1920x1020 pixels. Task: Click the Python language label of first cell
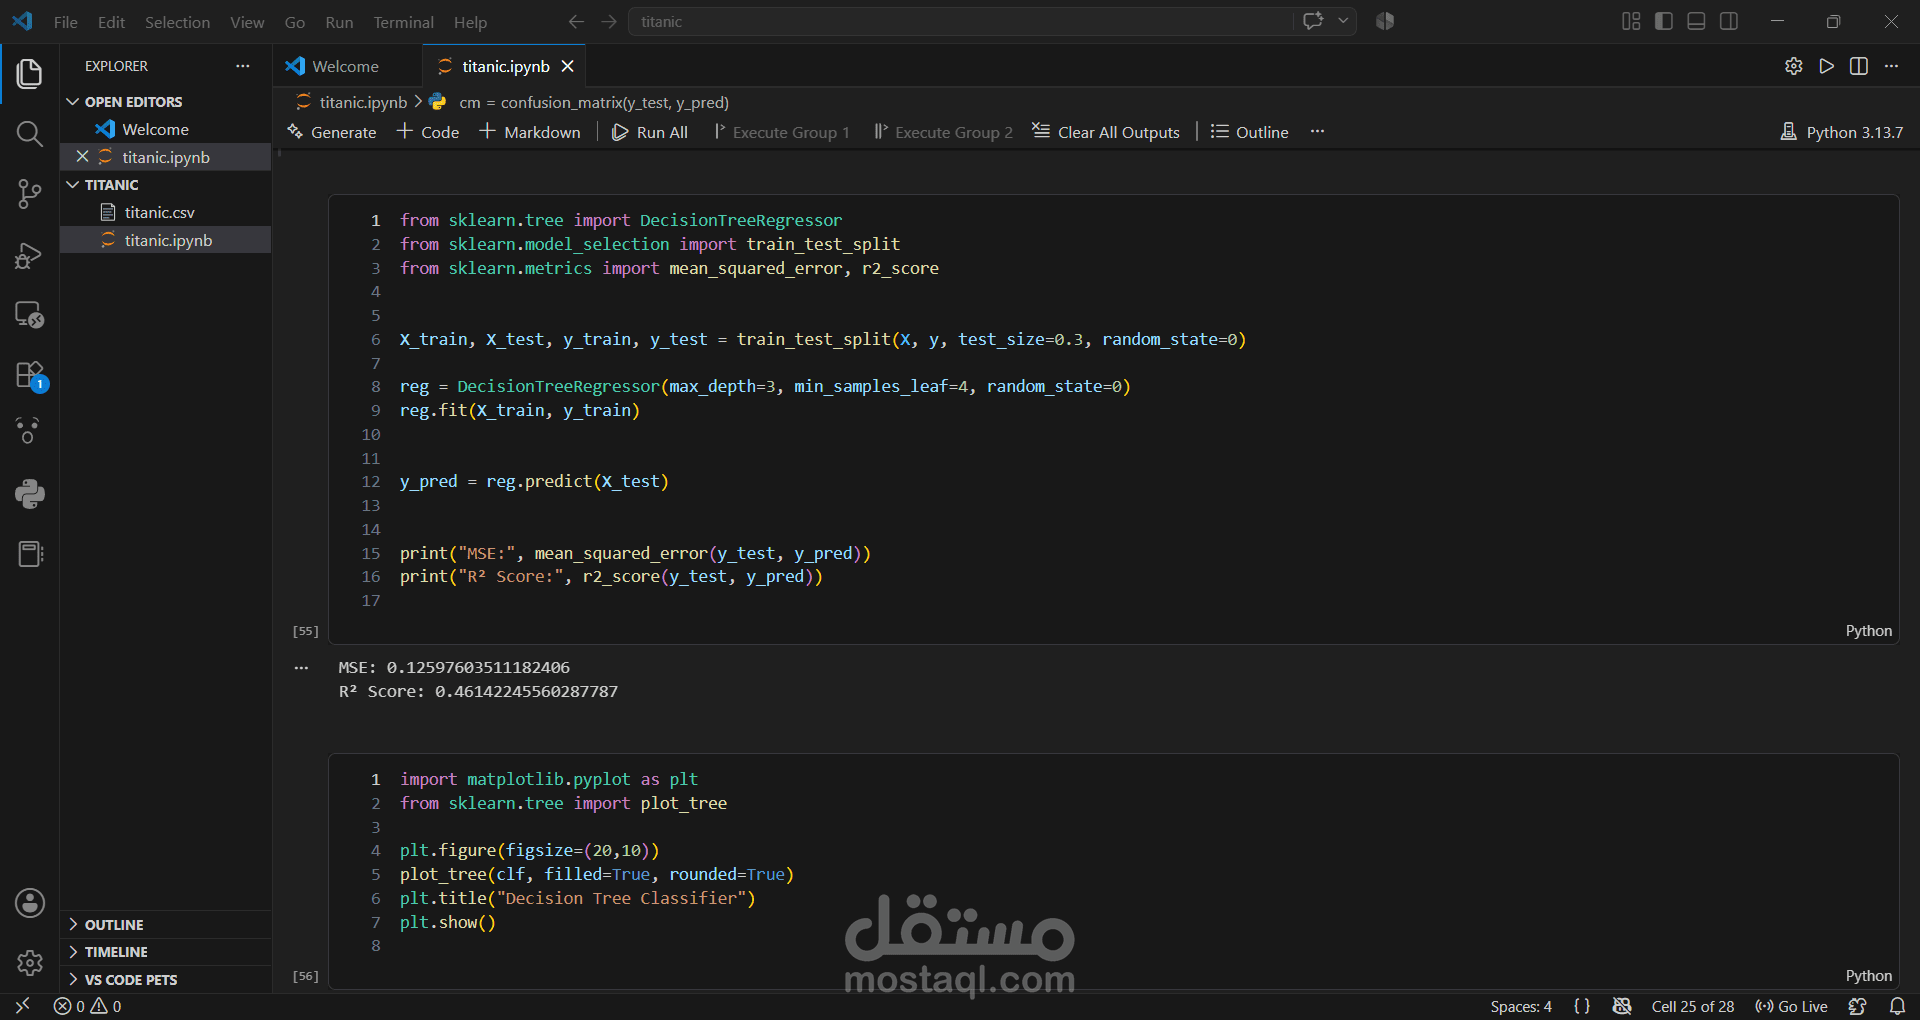1868,631
